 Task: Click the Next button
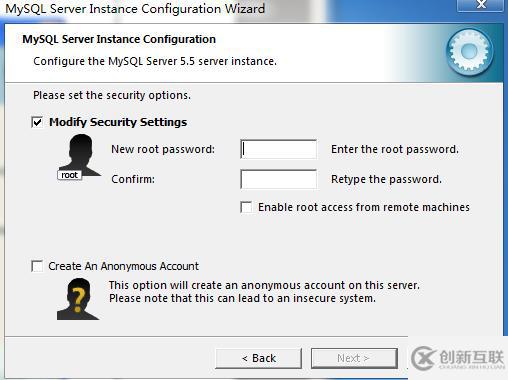(x=354, y=358)
